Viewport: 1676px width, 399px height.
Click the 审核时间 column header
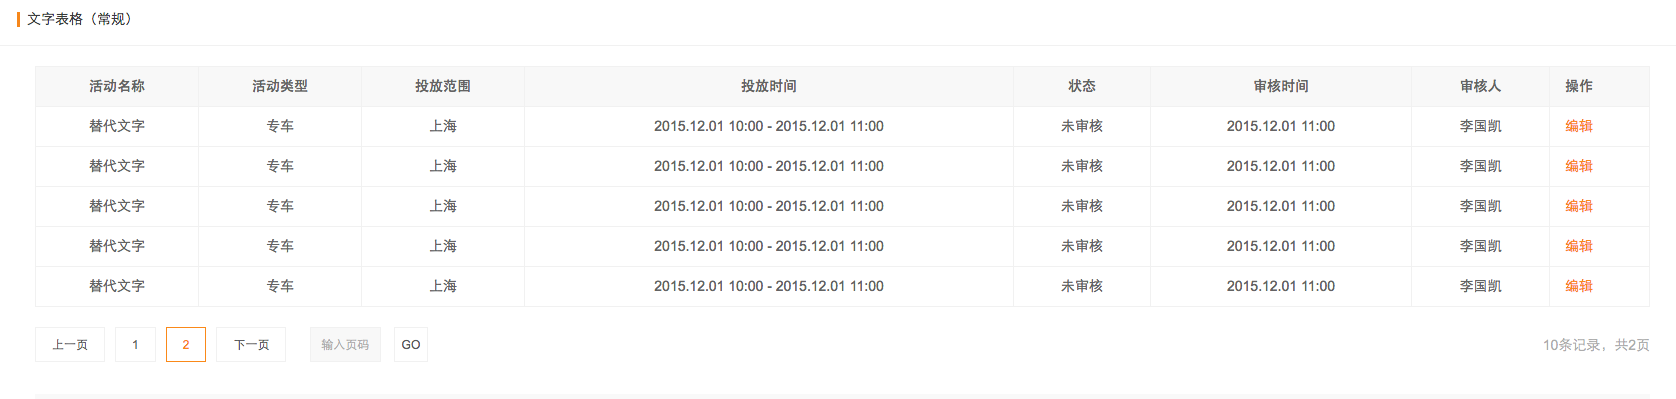tap(1281, 86)
